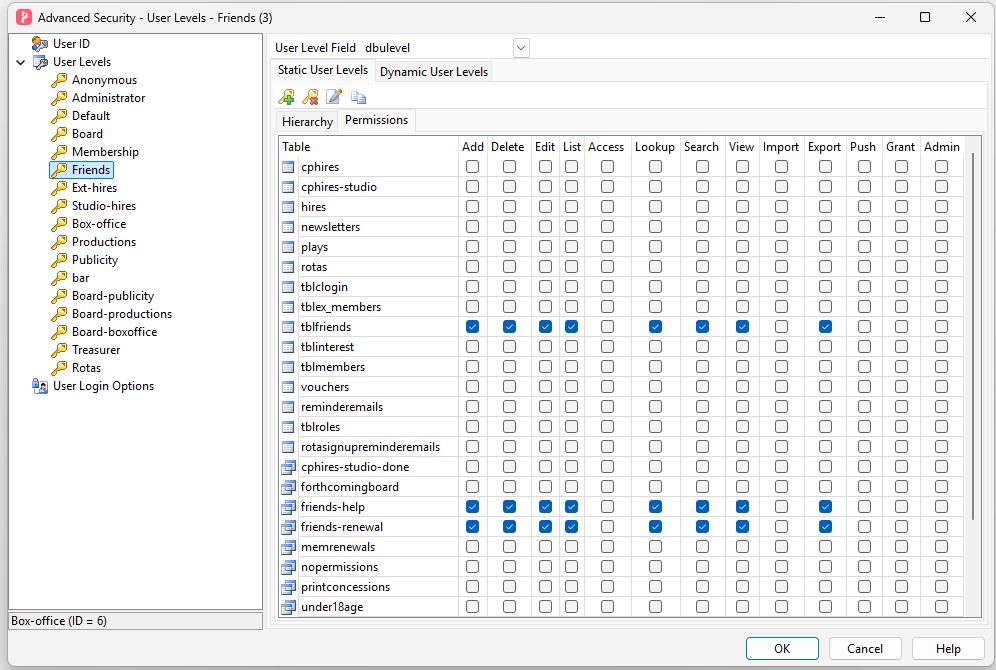Click the key icon beside Administrator

(59, 98)
